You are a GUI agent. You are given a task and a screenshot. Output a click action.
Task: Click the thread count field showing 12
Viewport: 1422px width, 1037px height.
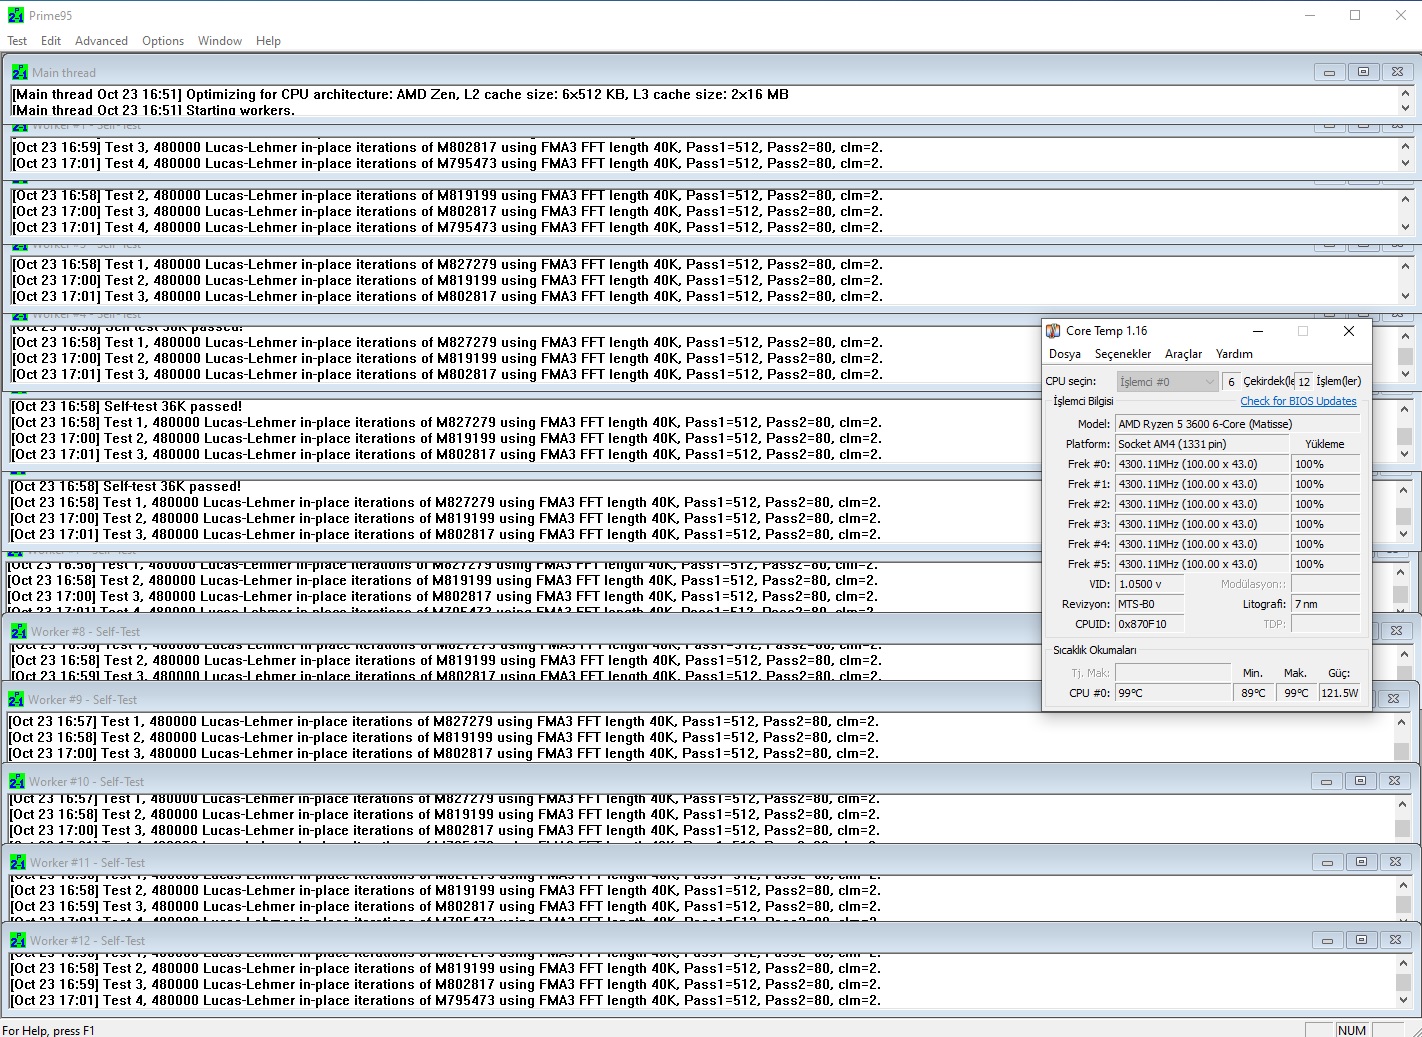pyautogui.click(x=1304, y=382)
